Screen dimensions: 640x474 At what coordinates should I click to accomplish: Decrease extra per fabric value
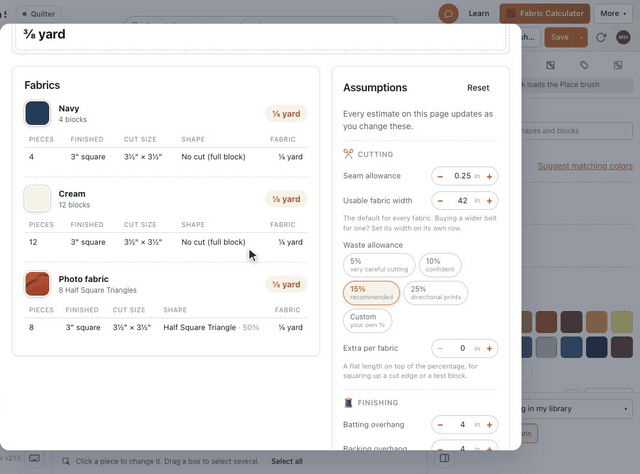pyautogui.click(x=440, y=349)
